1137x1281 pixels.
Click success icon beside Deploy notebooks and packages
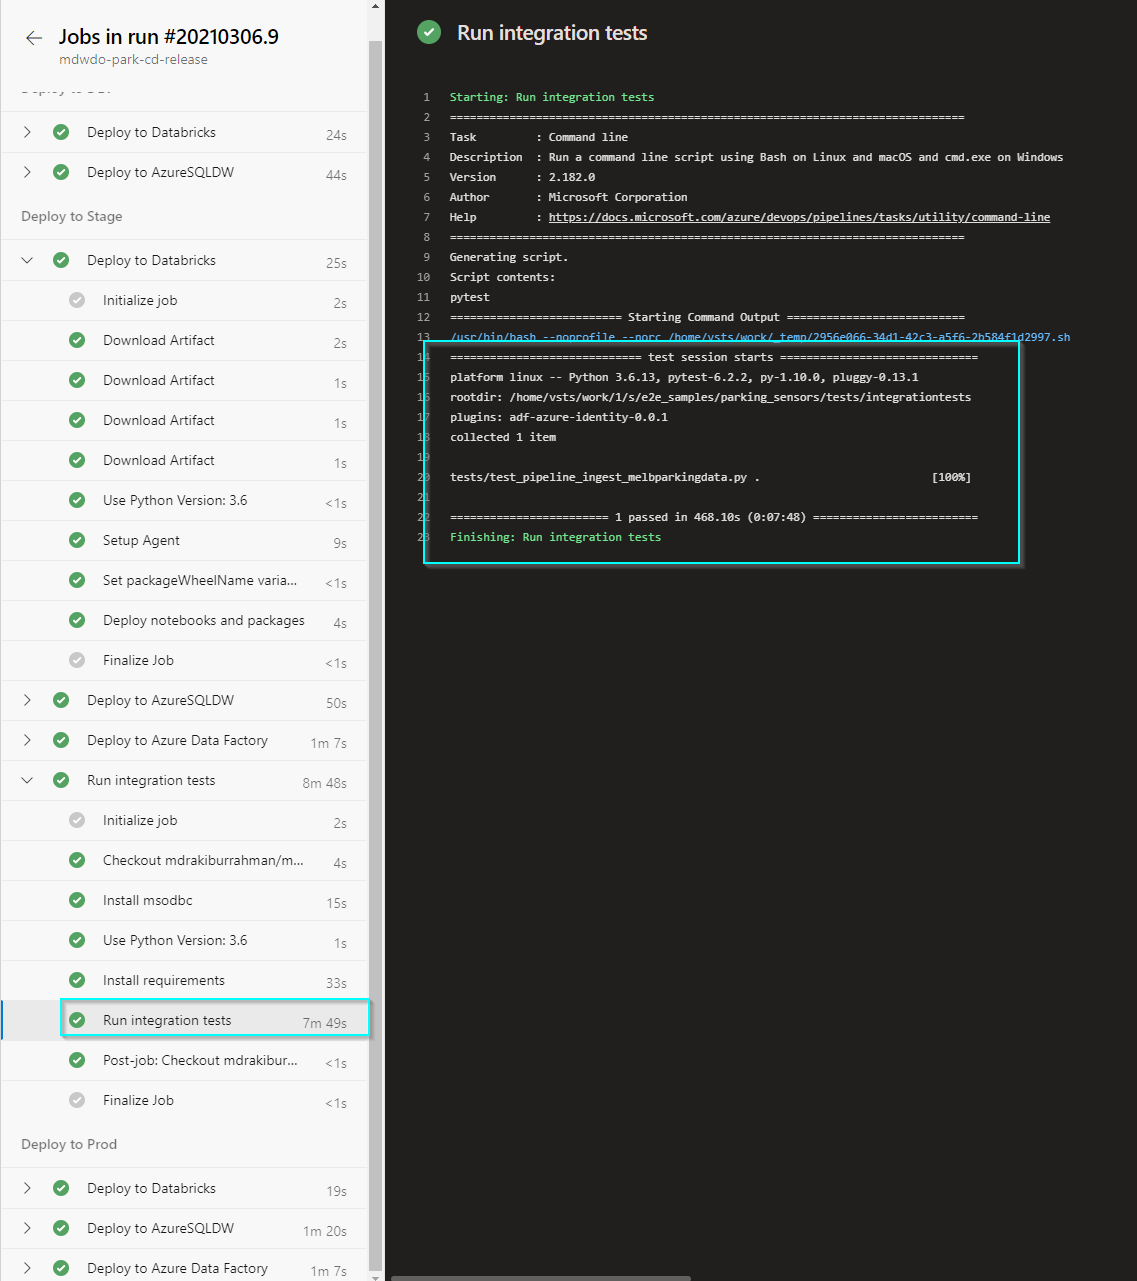point(77,620)
